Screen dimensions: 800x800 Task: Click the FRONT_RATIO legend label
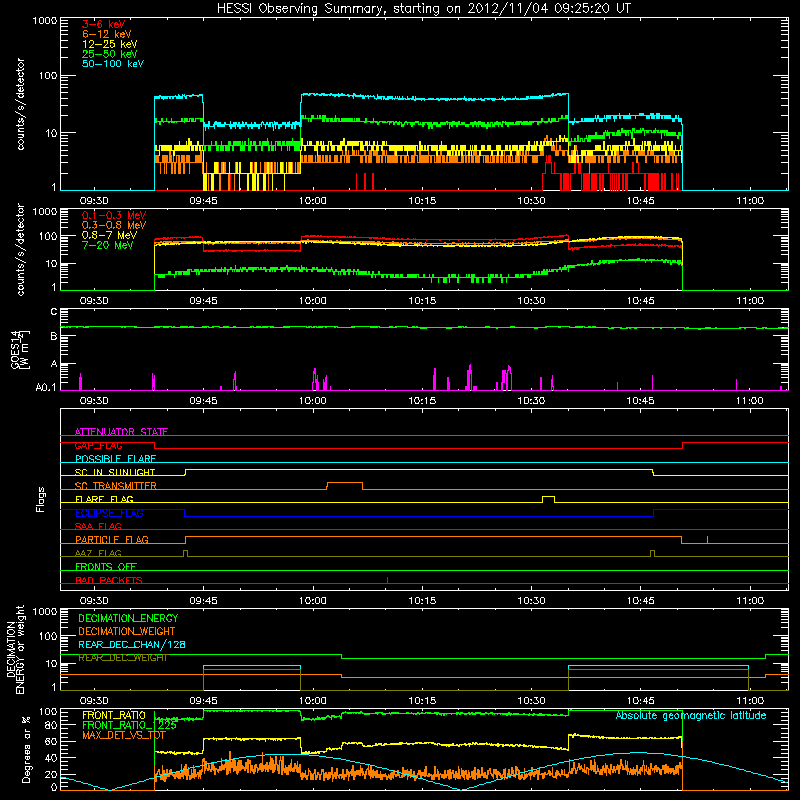114,715
